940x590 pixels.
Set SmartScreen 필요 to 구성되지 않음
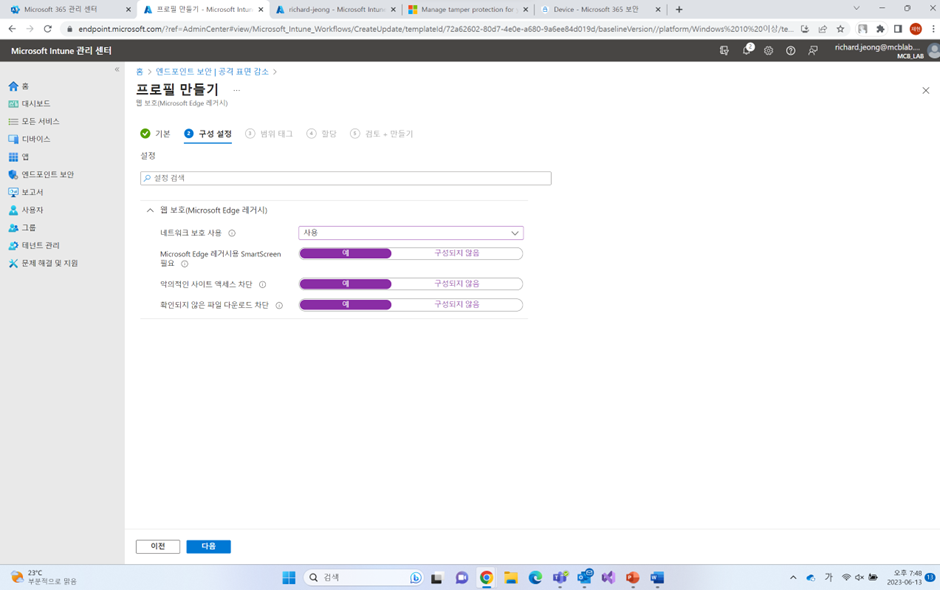[457, 254]
